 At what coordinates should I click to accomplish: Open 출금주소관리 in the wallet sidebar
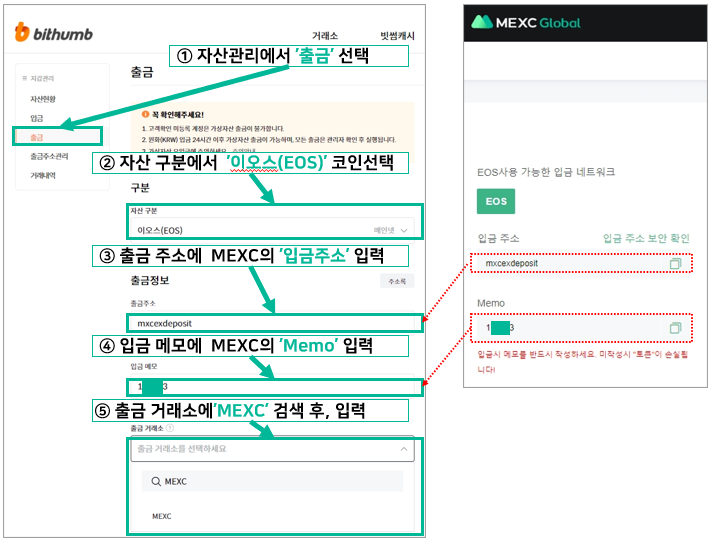point(49,156)
